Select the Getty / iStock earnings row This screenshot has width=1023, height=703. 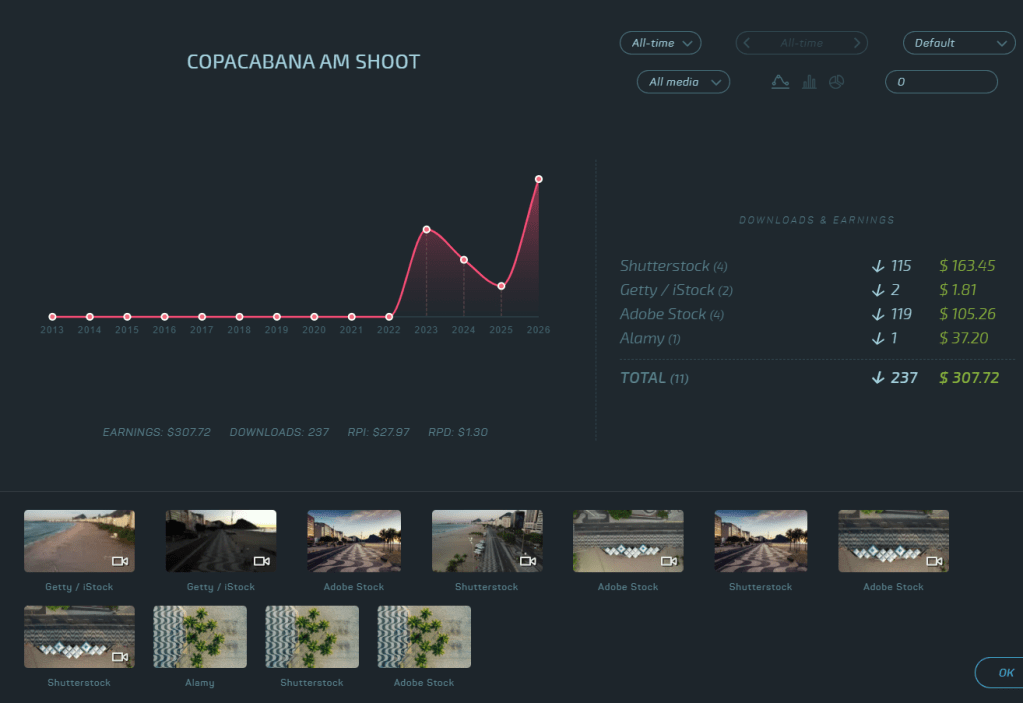[x=808, y=290]
